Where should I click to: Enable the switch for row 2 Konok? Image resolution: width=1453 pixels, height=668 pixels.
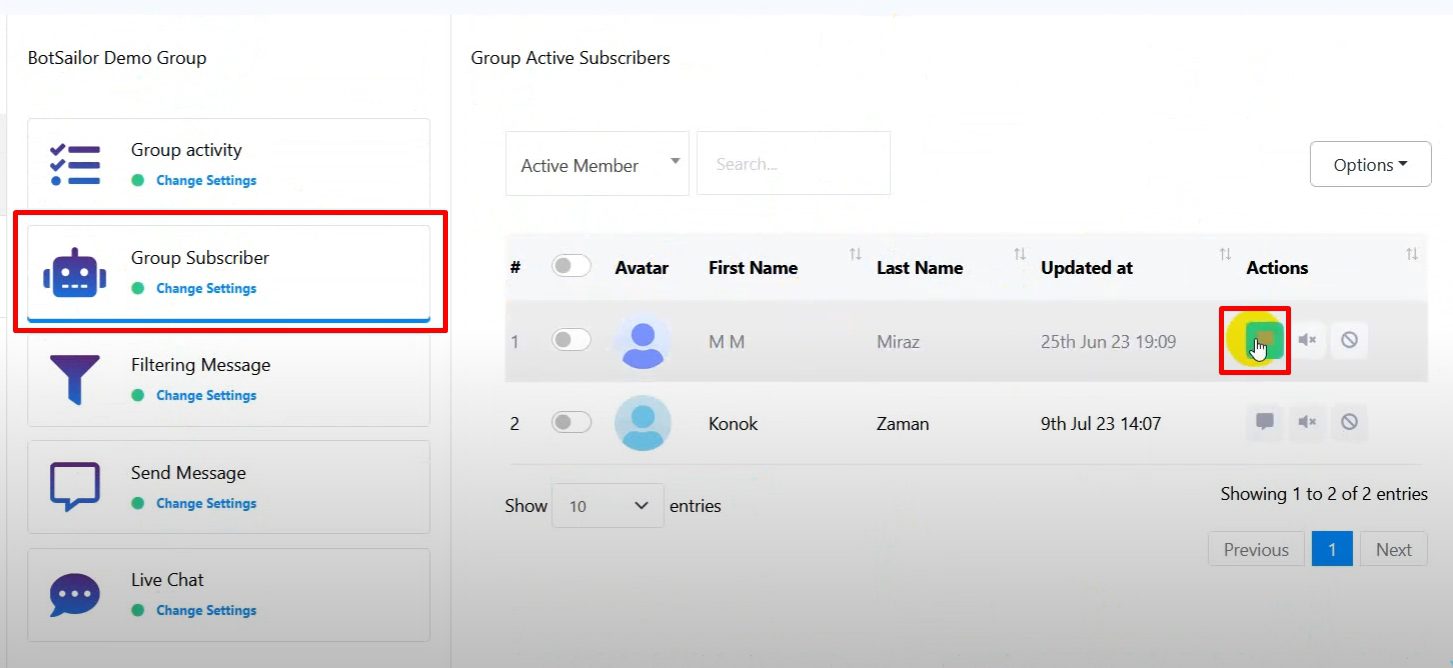pos(571,423)
